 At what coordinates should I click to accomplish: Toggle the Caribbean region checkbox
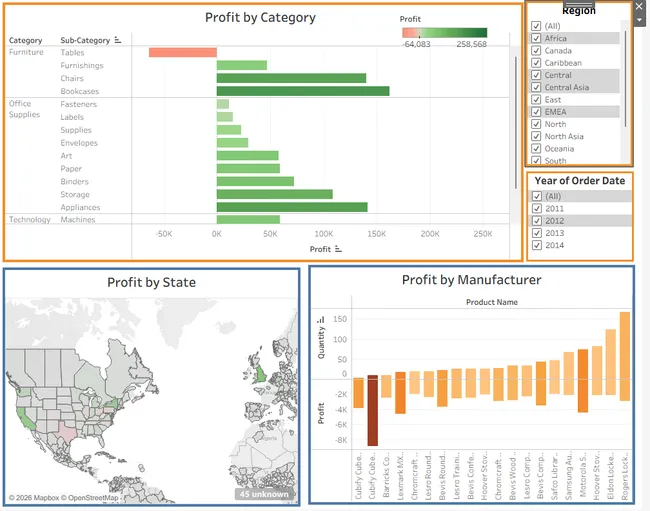coord(536,63)
